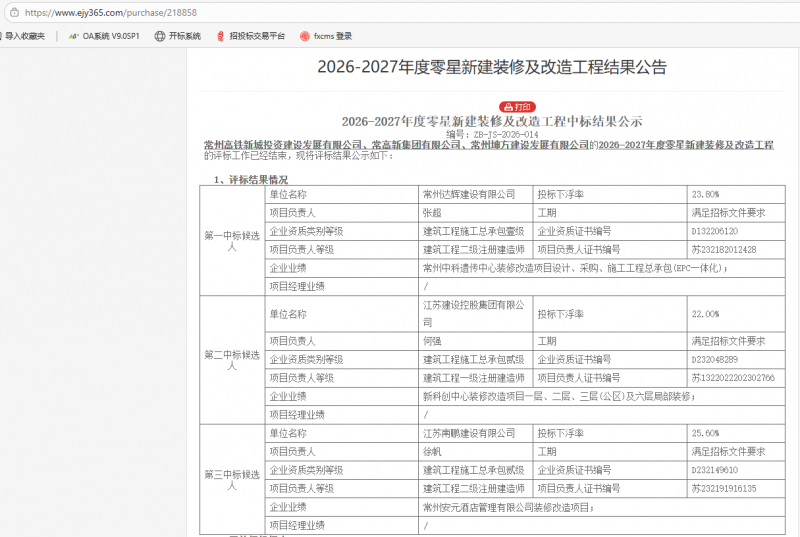Open the OA系统 V9.0SP1 bookmark
This screenshot has height=537, width=800.
pyautogui.click(x=104, y=36)
